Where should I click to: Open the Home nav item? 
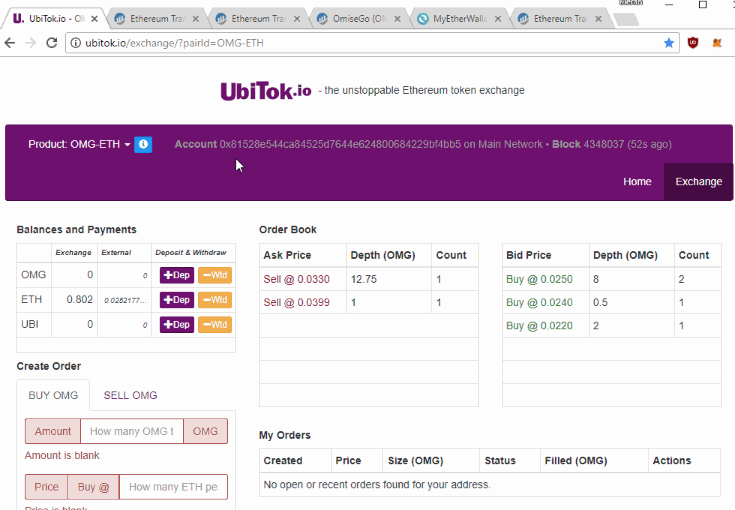pos(637,182)
